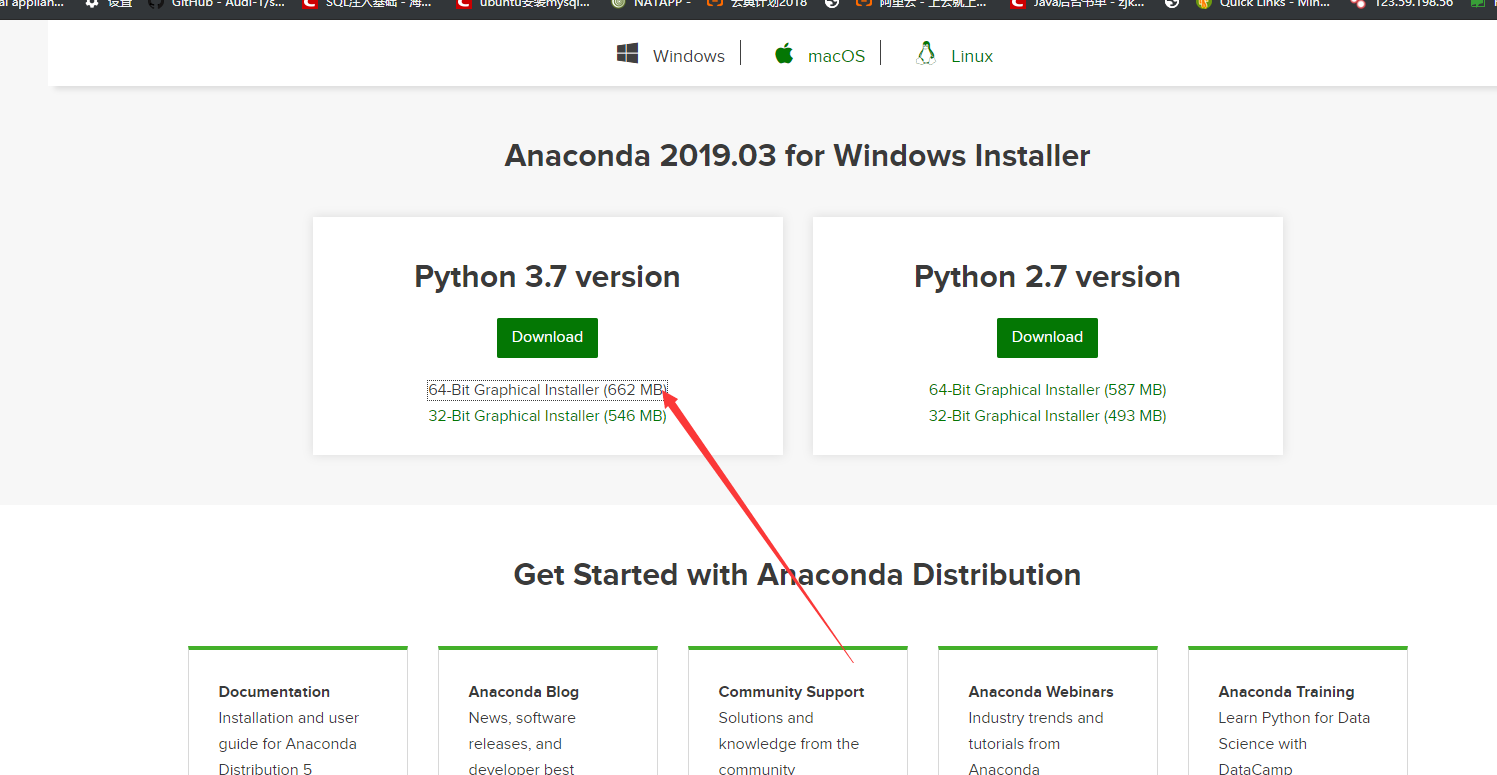This screenshot has width=1497, height=775.
Task: Open 32-Bit Graphical Installer (493 MB) link
Action: coord(1047,416)
